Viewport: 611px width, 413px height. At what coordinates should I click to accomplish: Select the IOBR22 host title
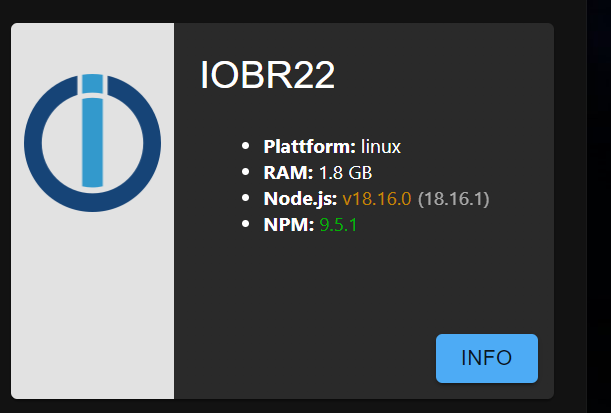(267, 75)
